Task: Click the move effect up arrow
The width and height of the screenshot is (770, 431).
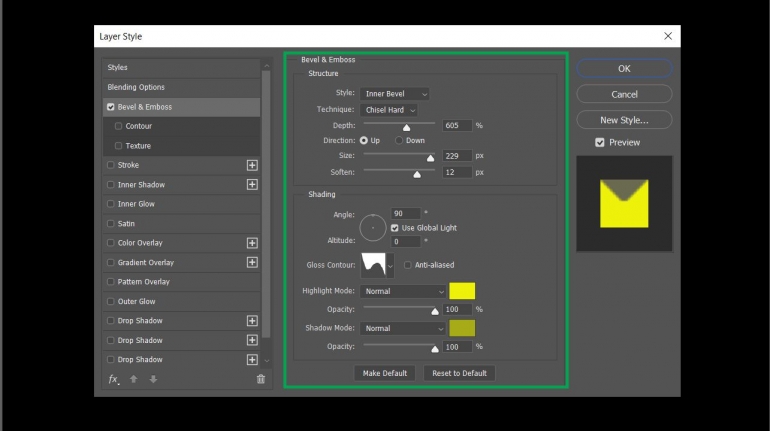Action: coord(134,379)
